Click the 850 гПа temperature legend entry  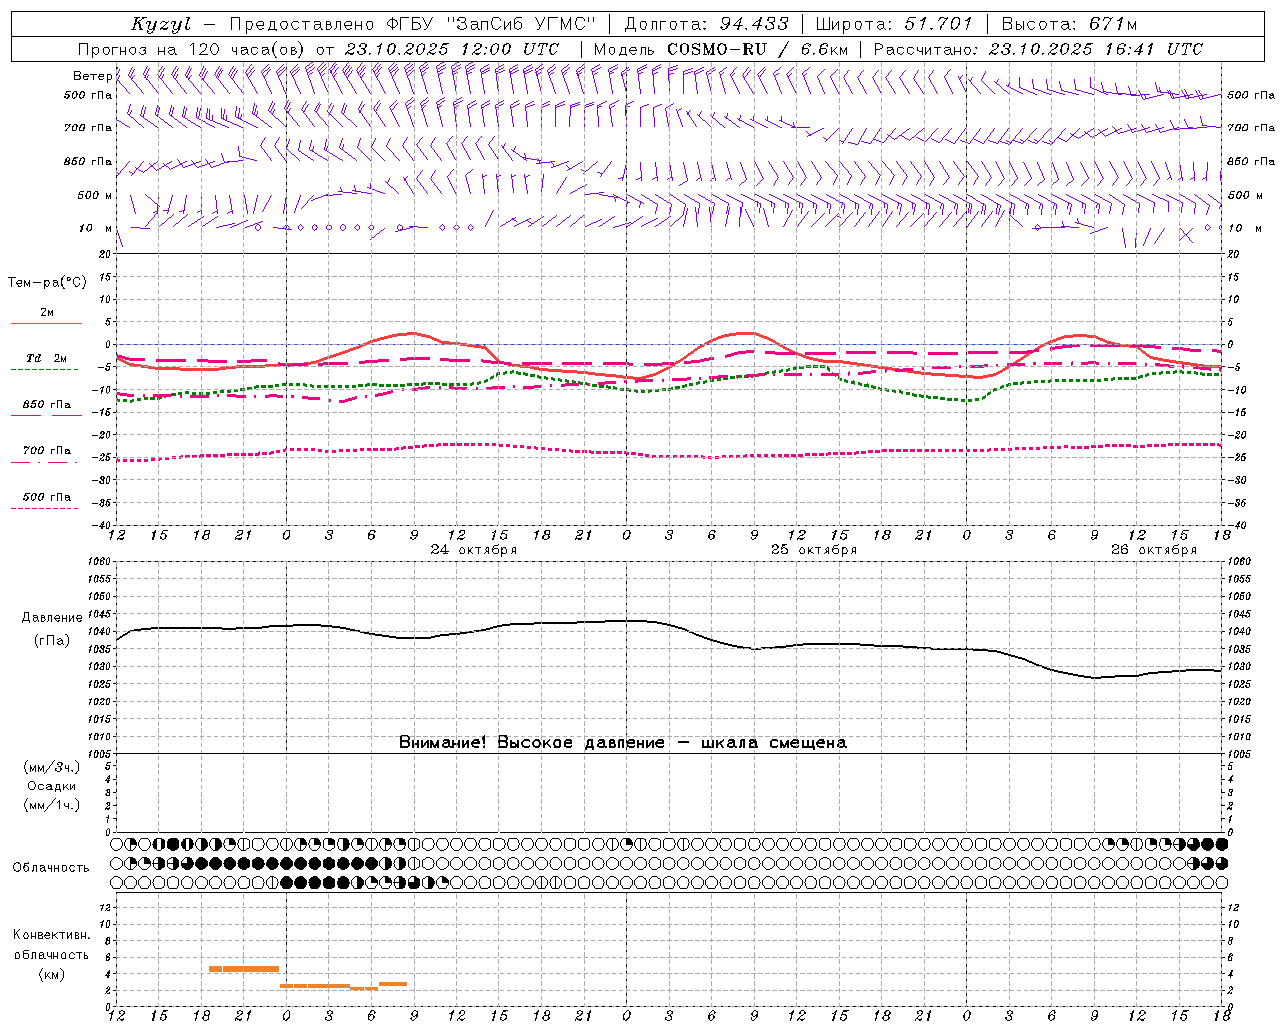point(46,404)
